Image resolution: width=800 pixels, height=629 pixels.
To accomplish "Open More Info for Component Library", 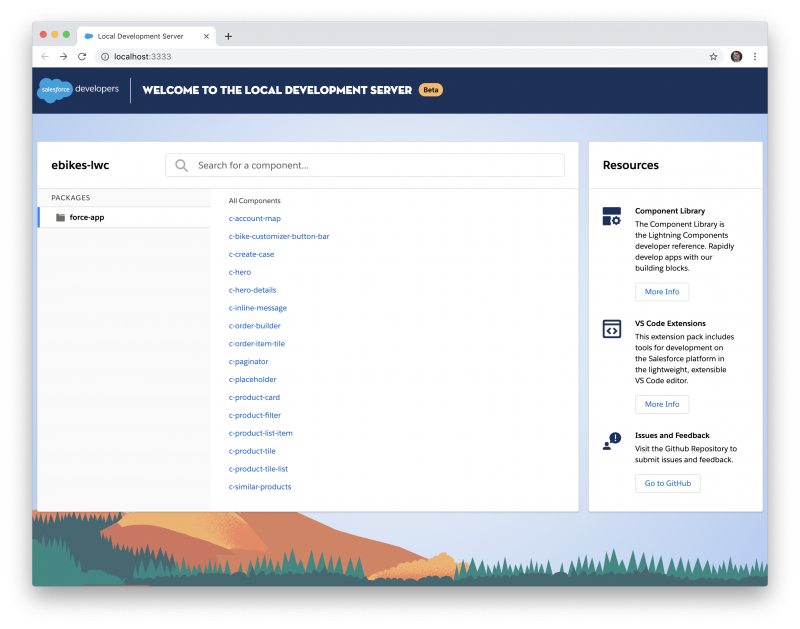I will [662, 292].
